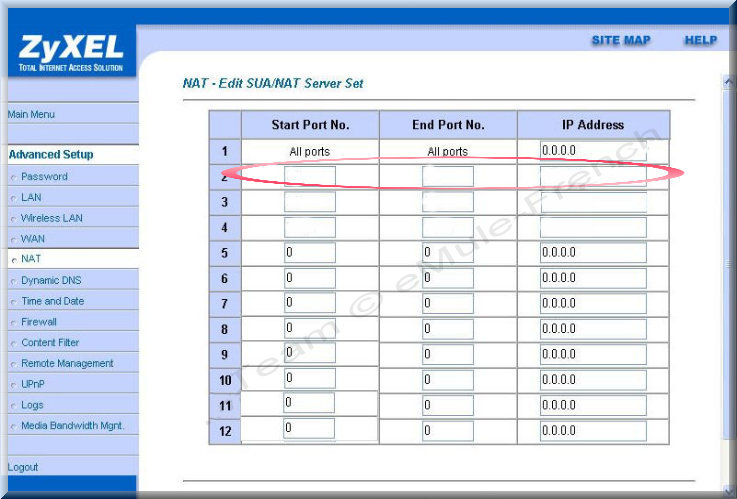Focus IP Address field in row 4

593,227
